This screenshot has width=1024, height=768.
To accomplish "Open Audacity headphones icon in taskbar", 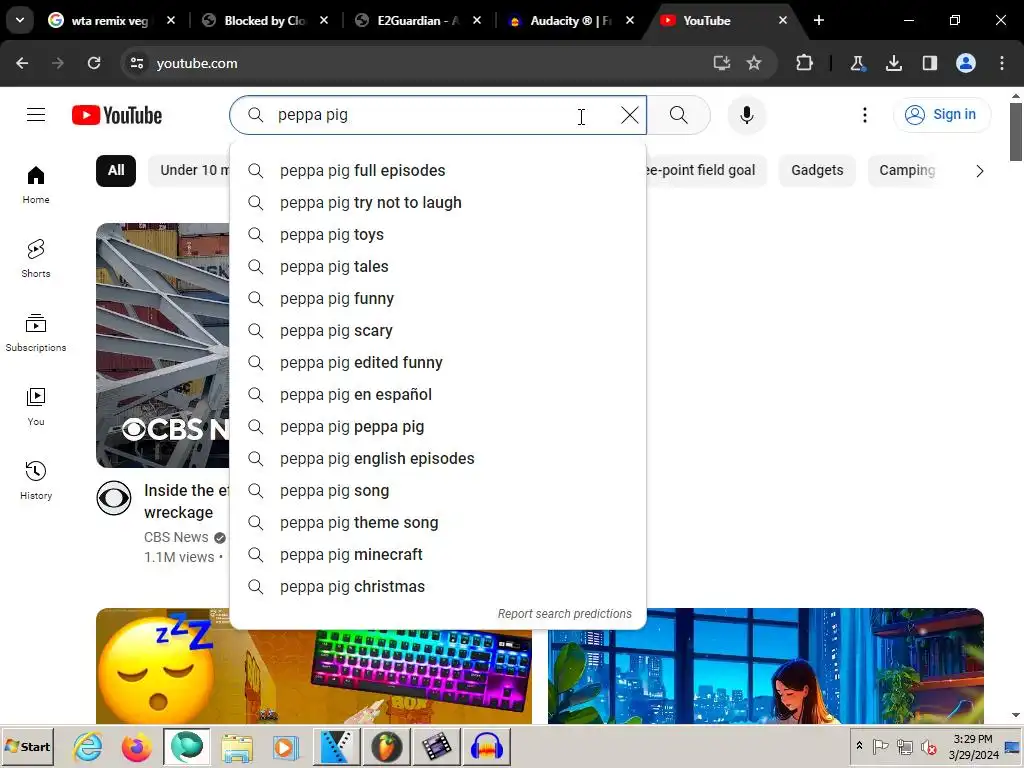I will pos(487,747).
